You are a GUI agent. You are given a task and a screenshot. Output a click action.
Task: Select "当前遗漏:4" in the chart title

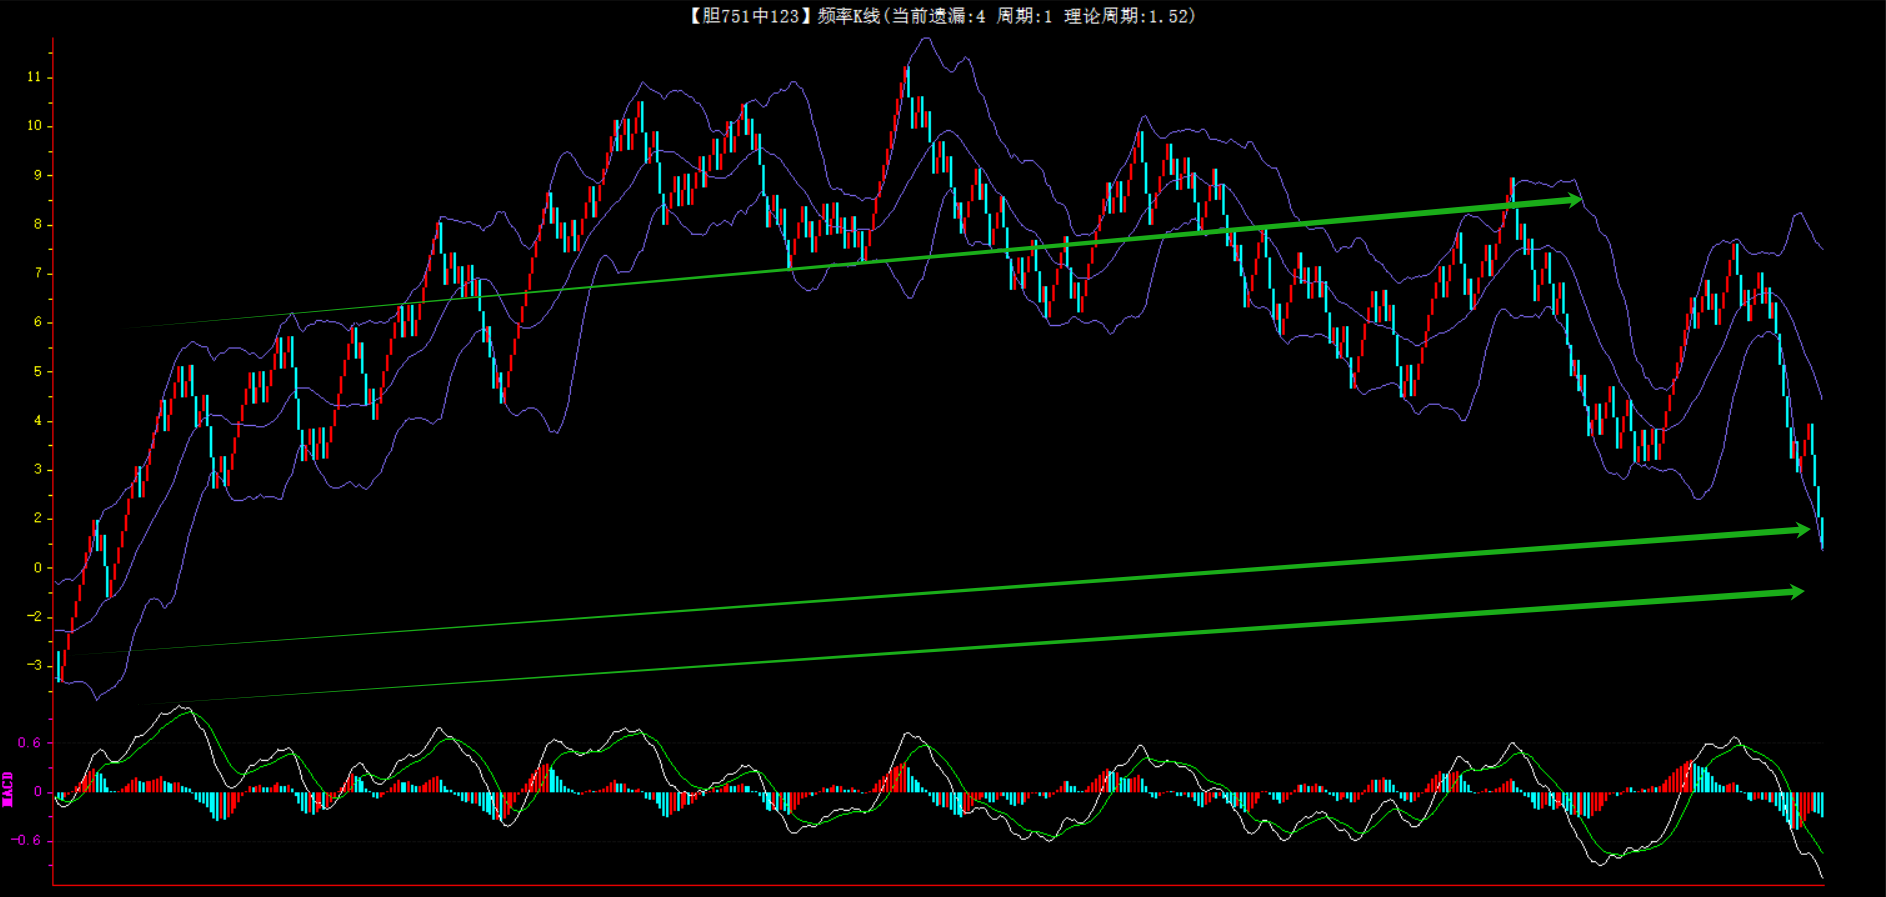click(x=938, y=16)
